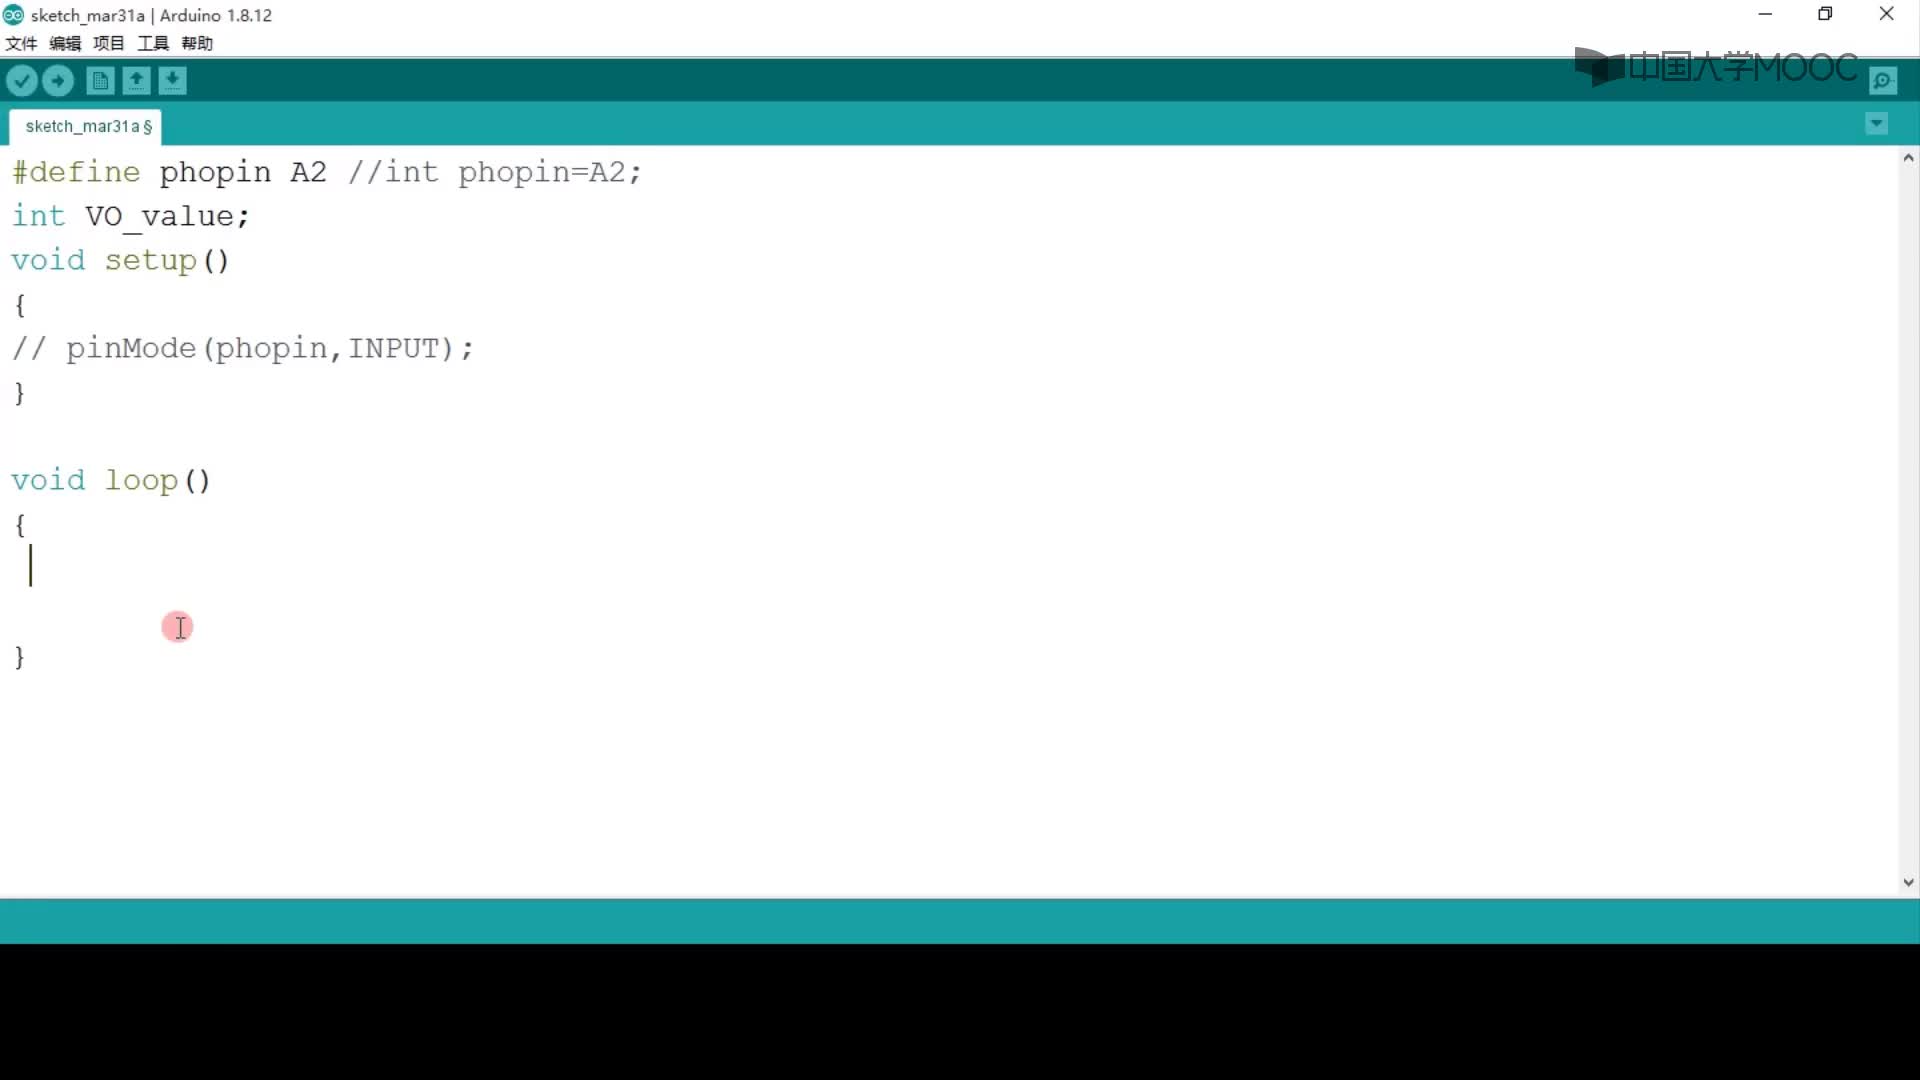Click the Open sketch icon

[136, 80]
